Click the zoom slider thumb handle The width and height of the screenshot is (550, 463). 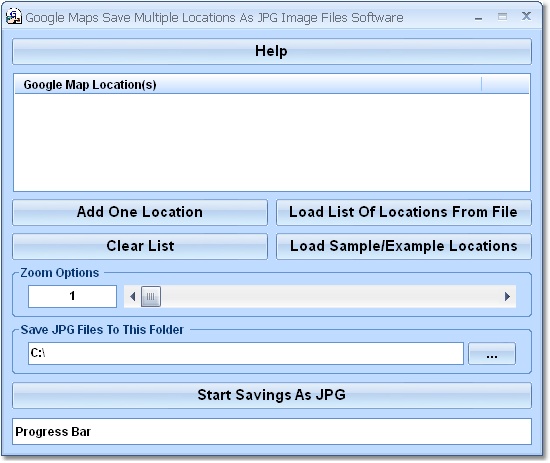[151, 297]
